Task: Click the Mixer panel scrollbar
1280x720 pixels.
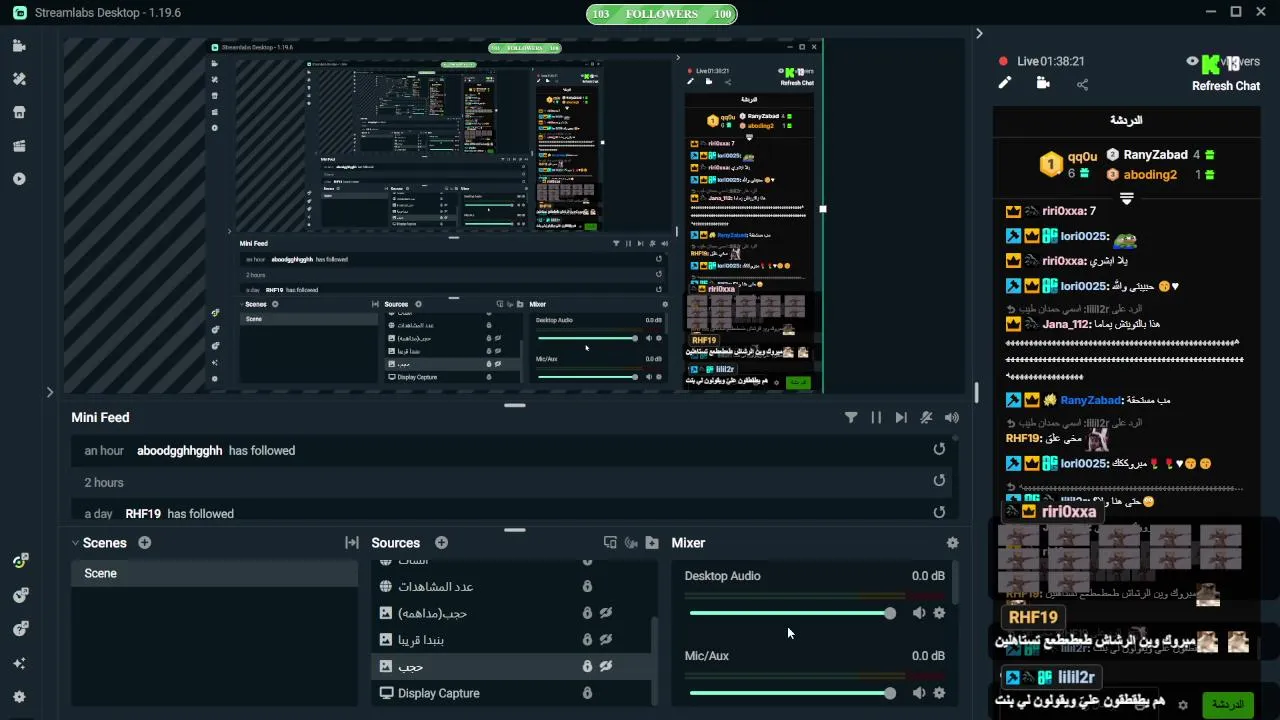Action: point(955,582)
